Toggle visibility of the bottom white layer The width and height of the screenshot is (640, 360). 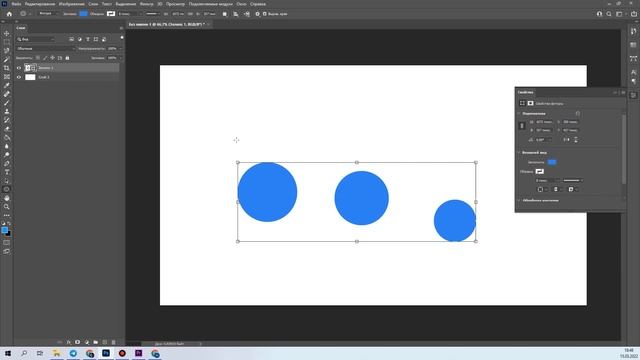[19, 77]
